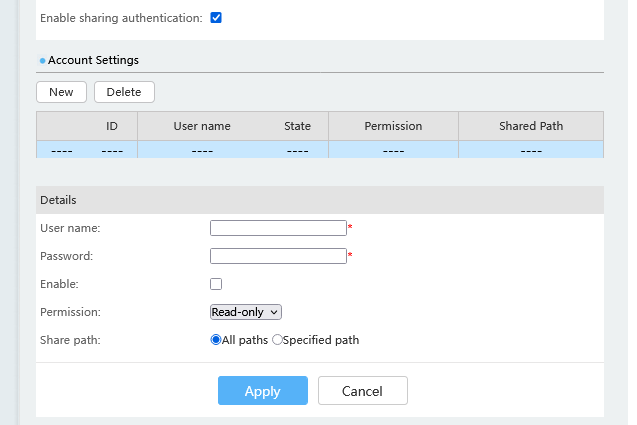This screenshot has width=637, height=425.
Task: Focus the Password input field
Action: [278, 256]
